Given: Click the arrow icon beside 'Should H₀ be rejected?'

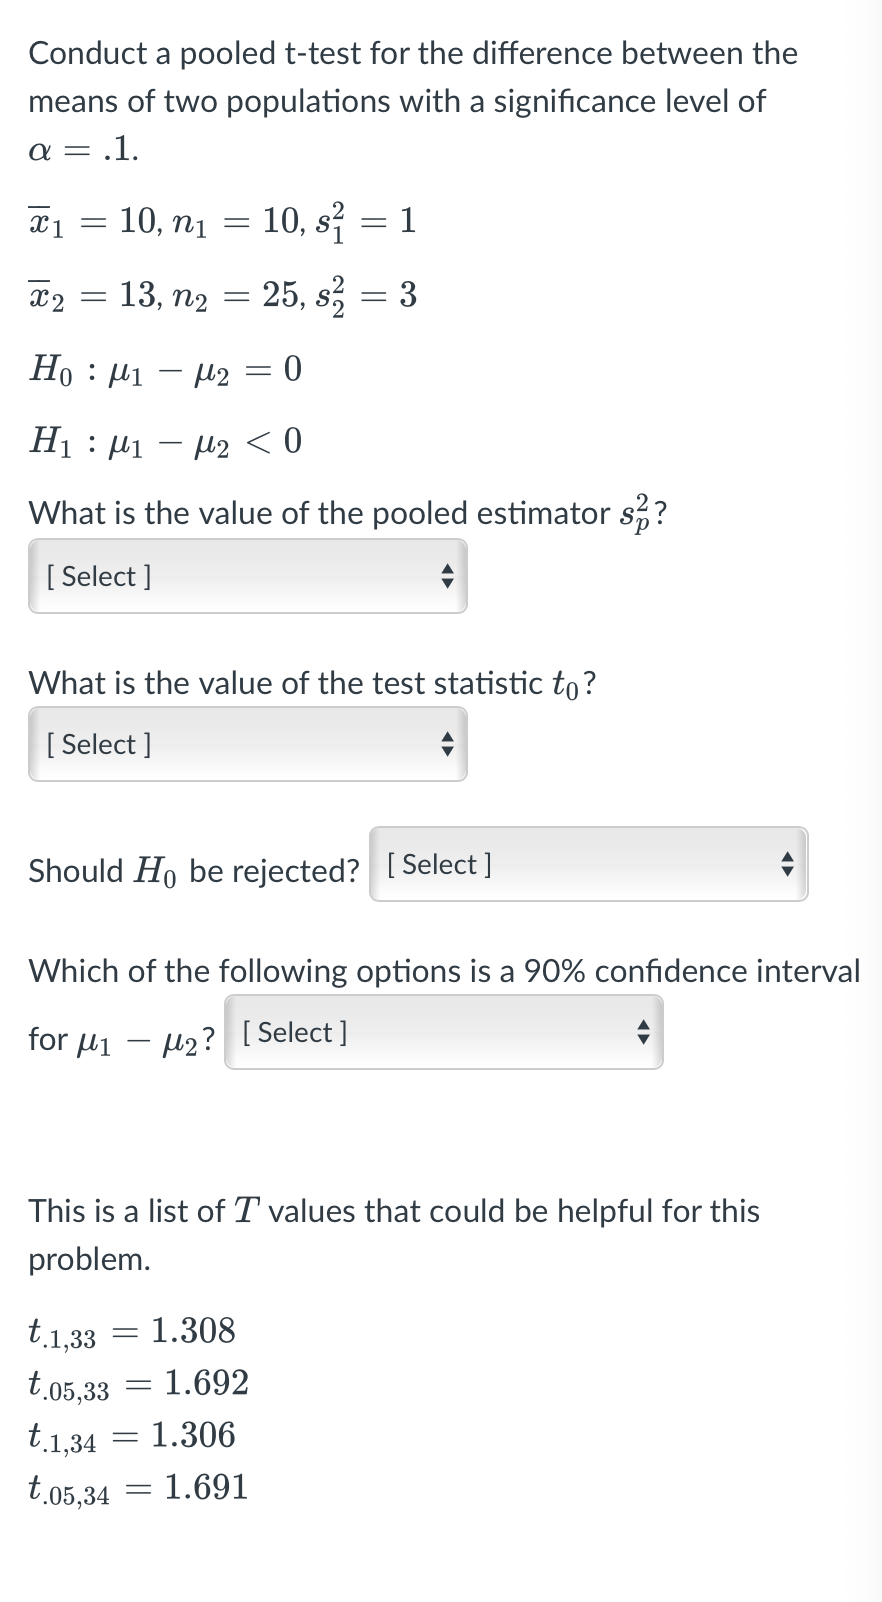Looking at the screenshot, I should 787,864.
